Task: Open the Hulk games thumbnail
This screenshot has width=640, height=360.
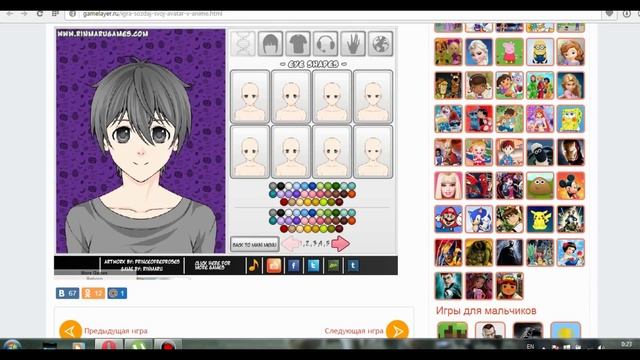Action: pos(479,253)
